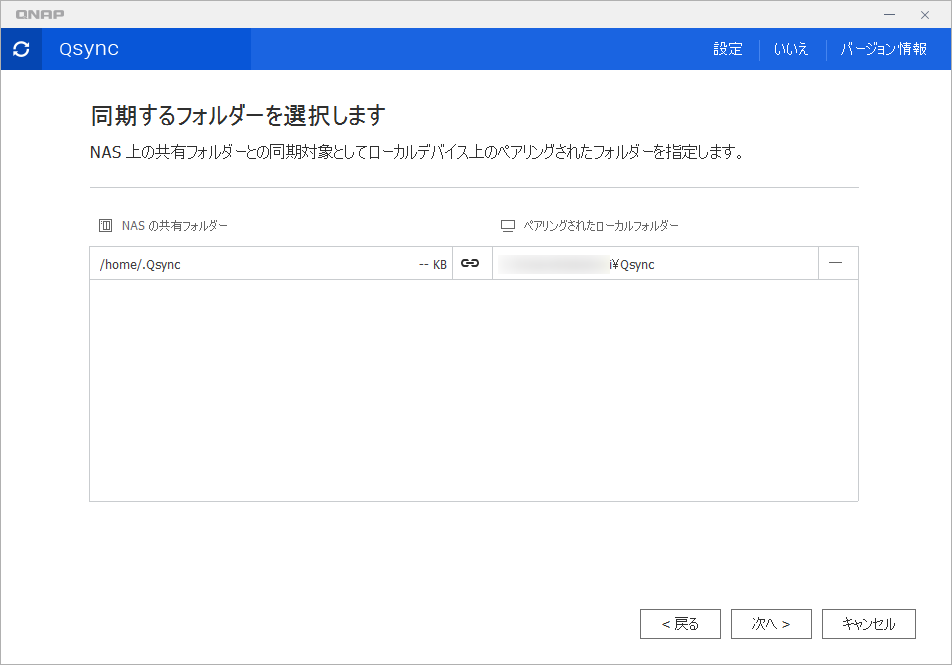The image size is (952, 665).
Task: Go back with the < 戻る button
Action: pyautogui.click(x=680, y=624)
